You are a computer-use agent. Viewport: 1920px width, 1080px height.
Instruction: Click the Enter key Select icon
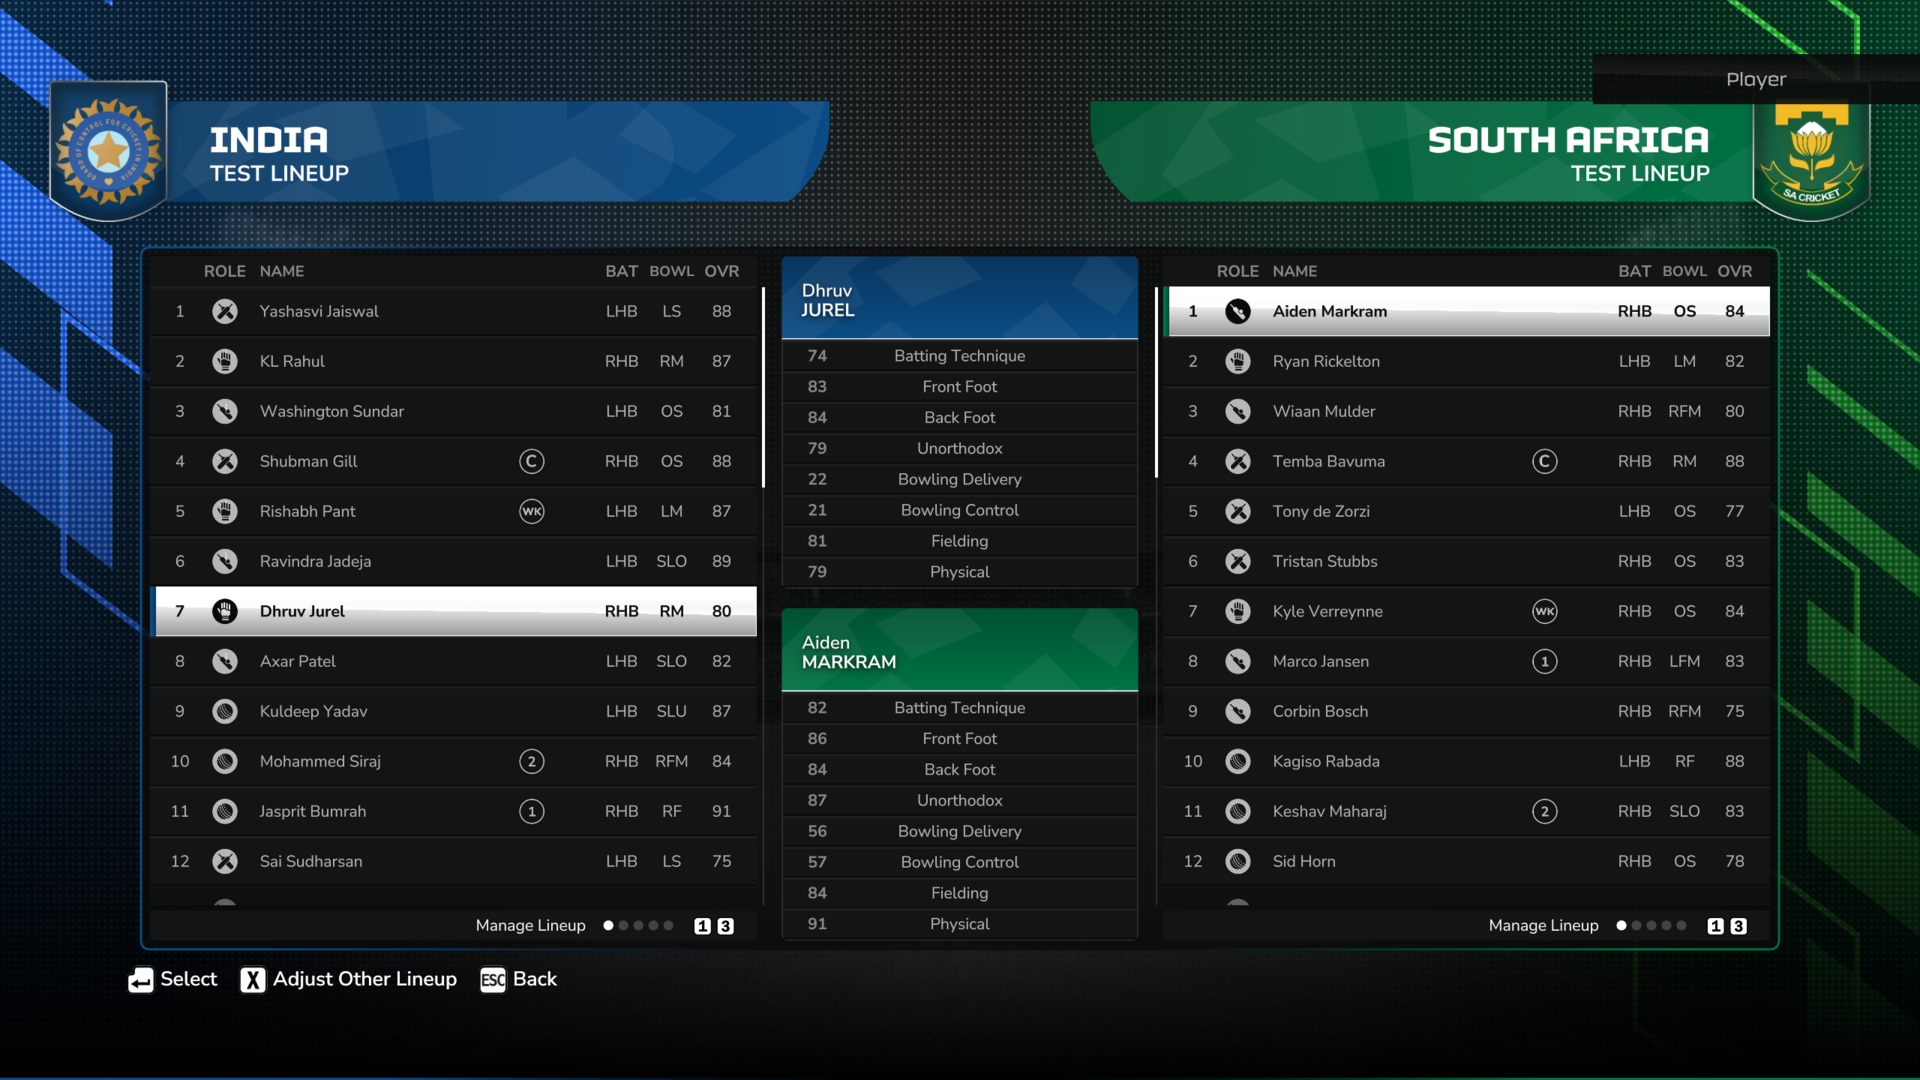(x=141, y=980)
